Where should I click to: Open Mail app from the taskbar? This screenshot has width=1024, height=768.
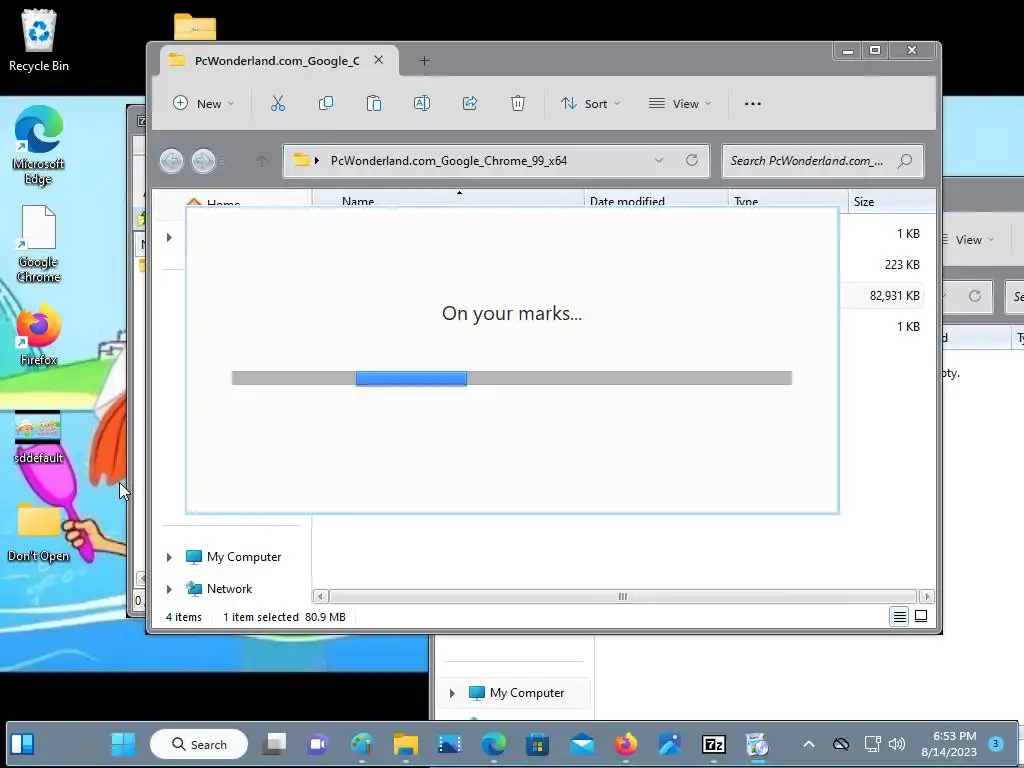point(581,744)
